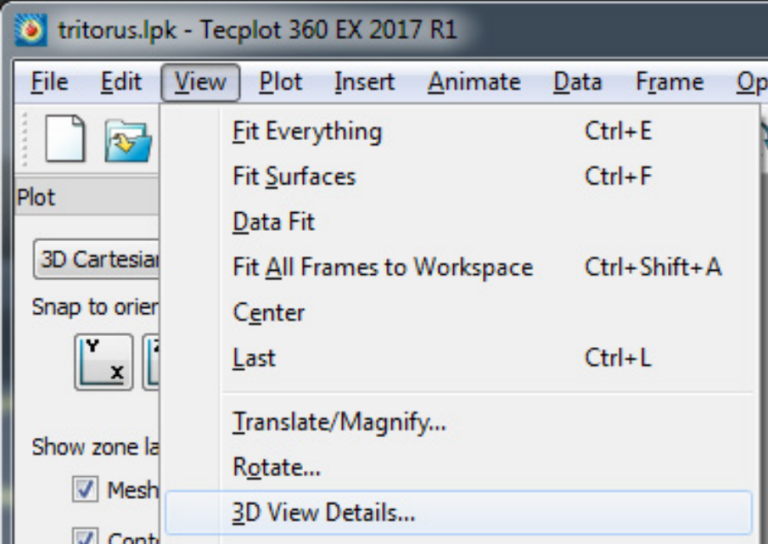The image size is (768, 544).
Task: Open 3D View Details from menu
Action: [x=323, y=513]
